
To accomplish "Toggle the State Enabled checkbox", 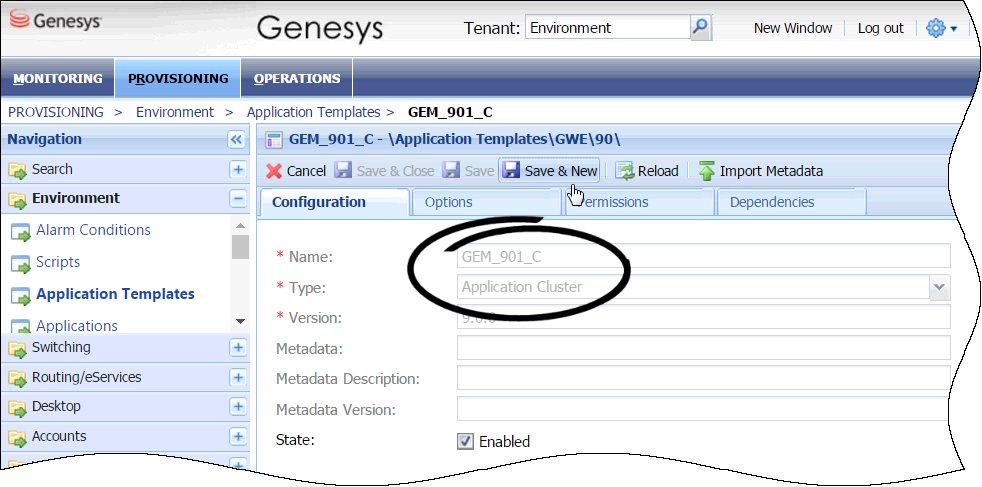I will click(465, 441).
